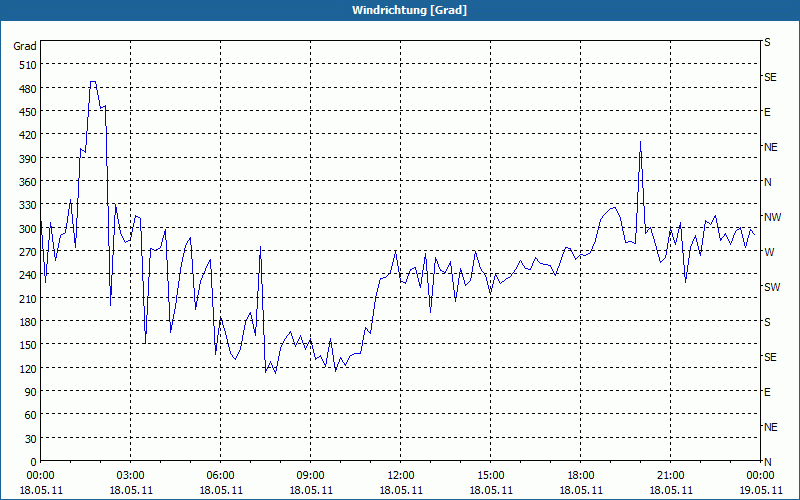Click the 480 y-axis value
Screen dimensions: 800x500
(x=28, y=89)
